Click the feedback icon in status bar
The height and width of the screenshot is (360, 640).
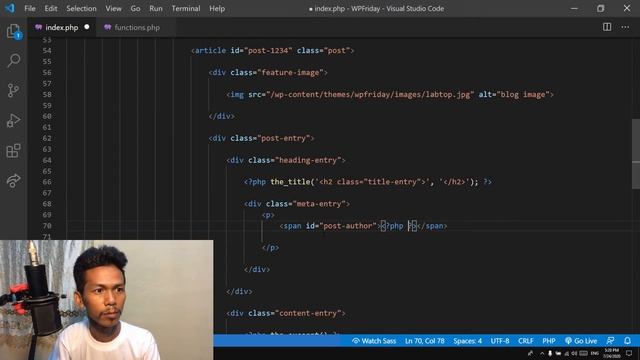click(x=610, y=341)
